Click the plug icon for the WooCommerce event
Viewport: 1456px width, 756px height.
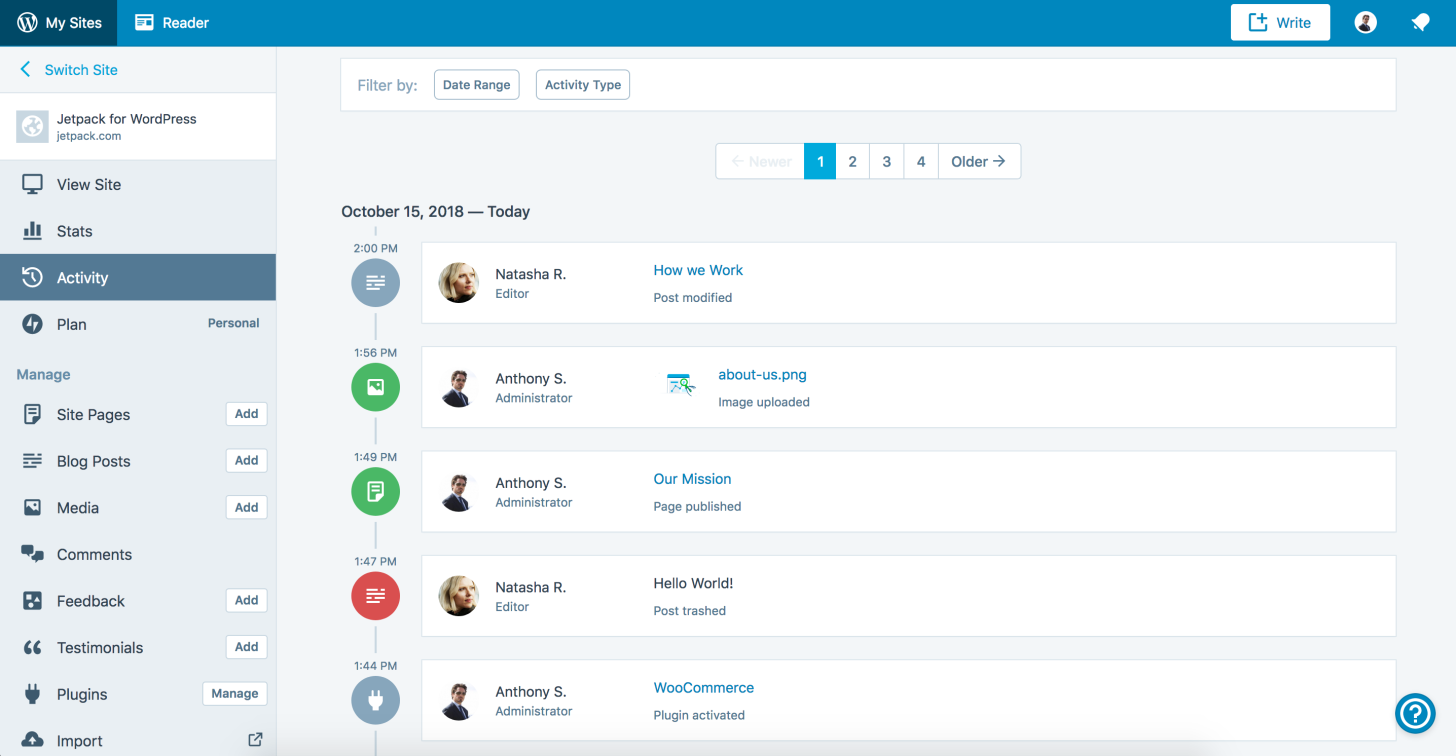click(x=375, y=700)
